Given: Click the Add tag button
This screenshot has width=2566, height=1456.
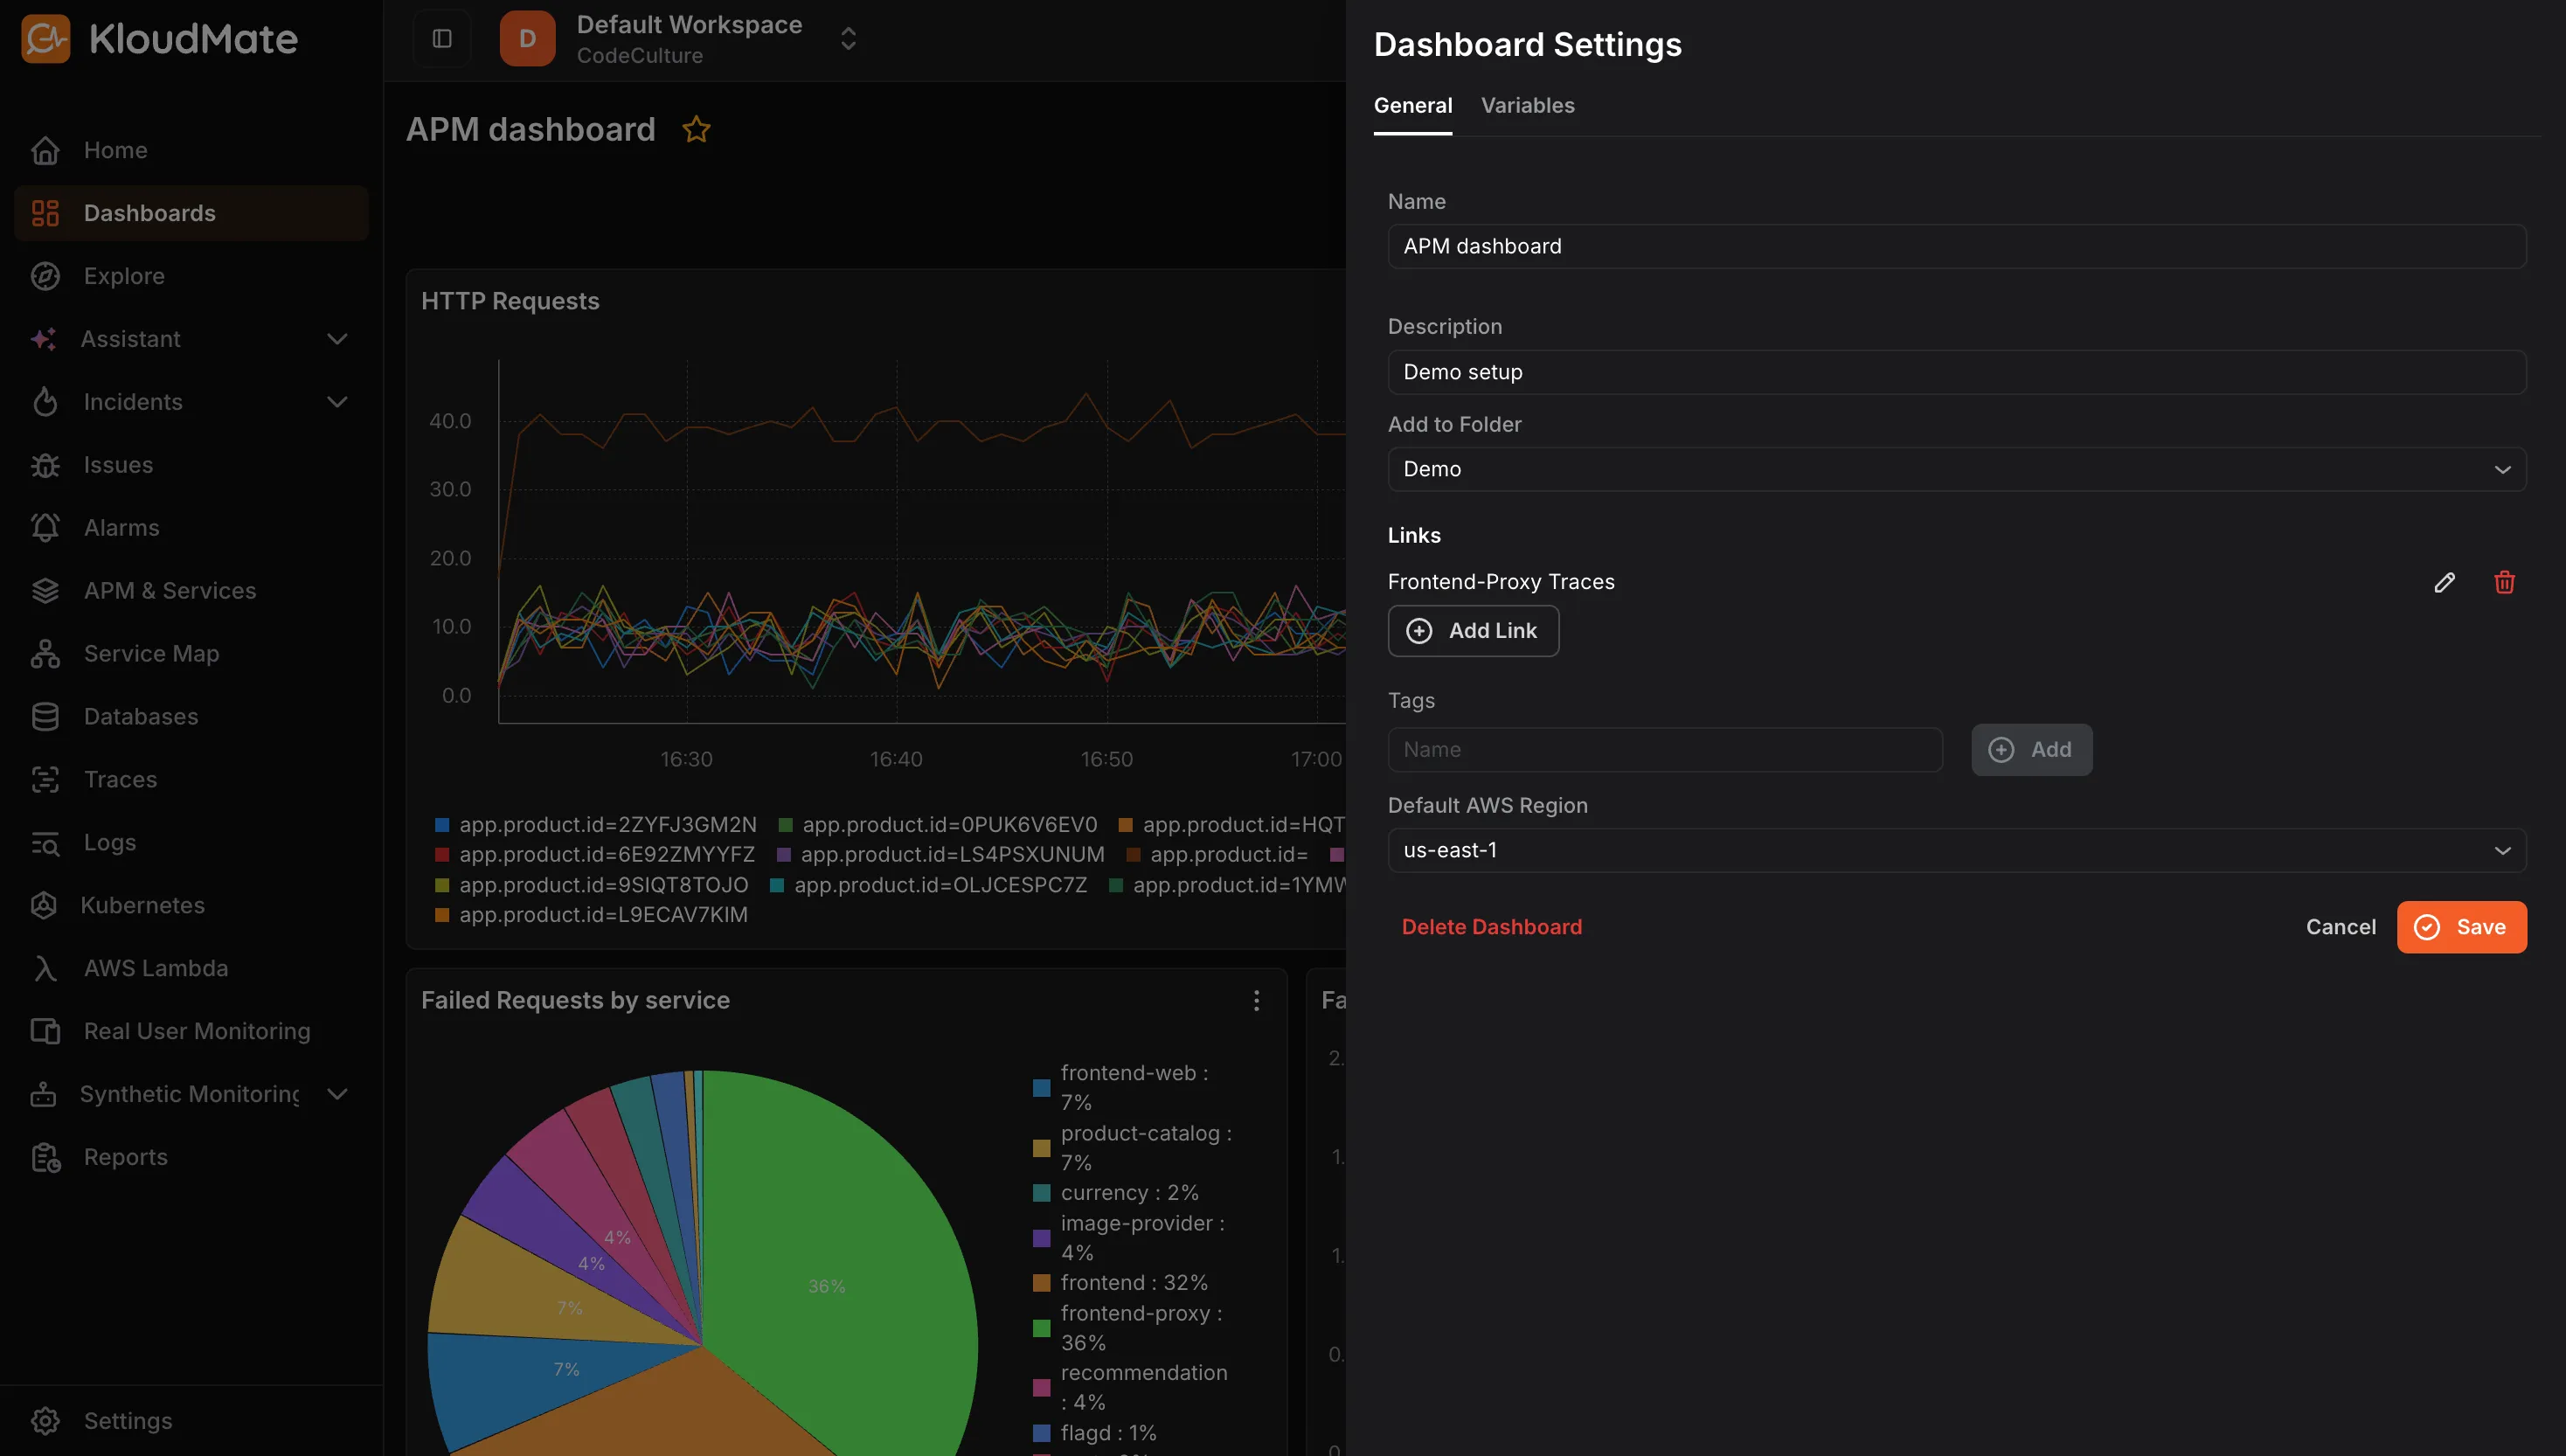Looking at the screenshot, I should pos(2032,749).
